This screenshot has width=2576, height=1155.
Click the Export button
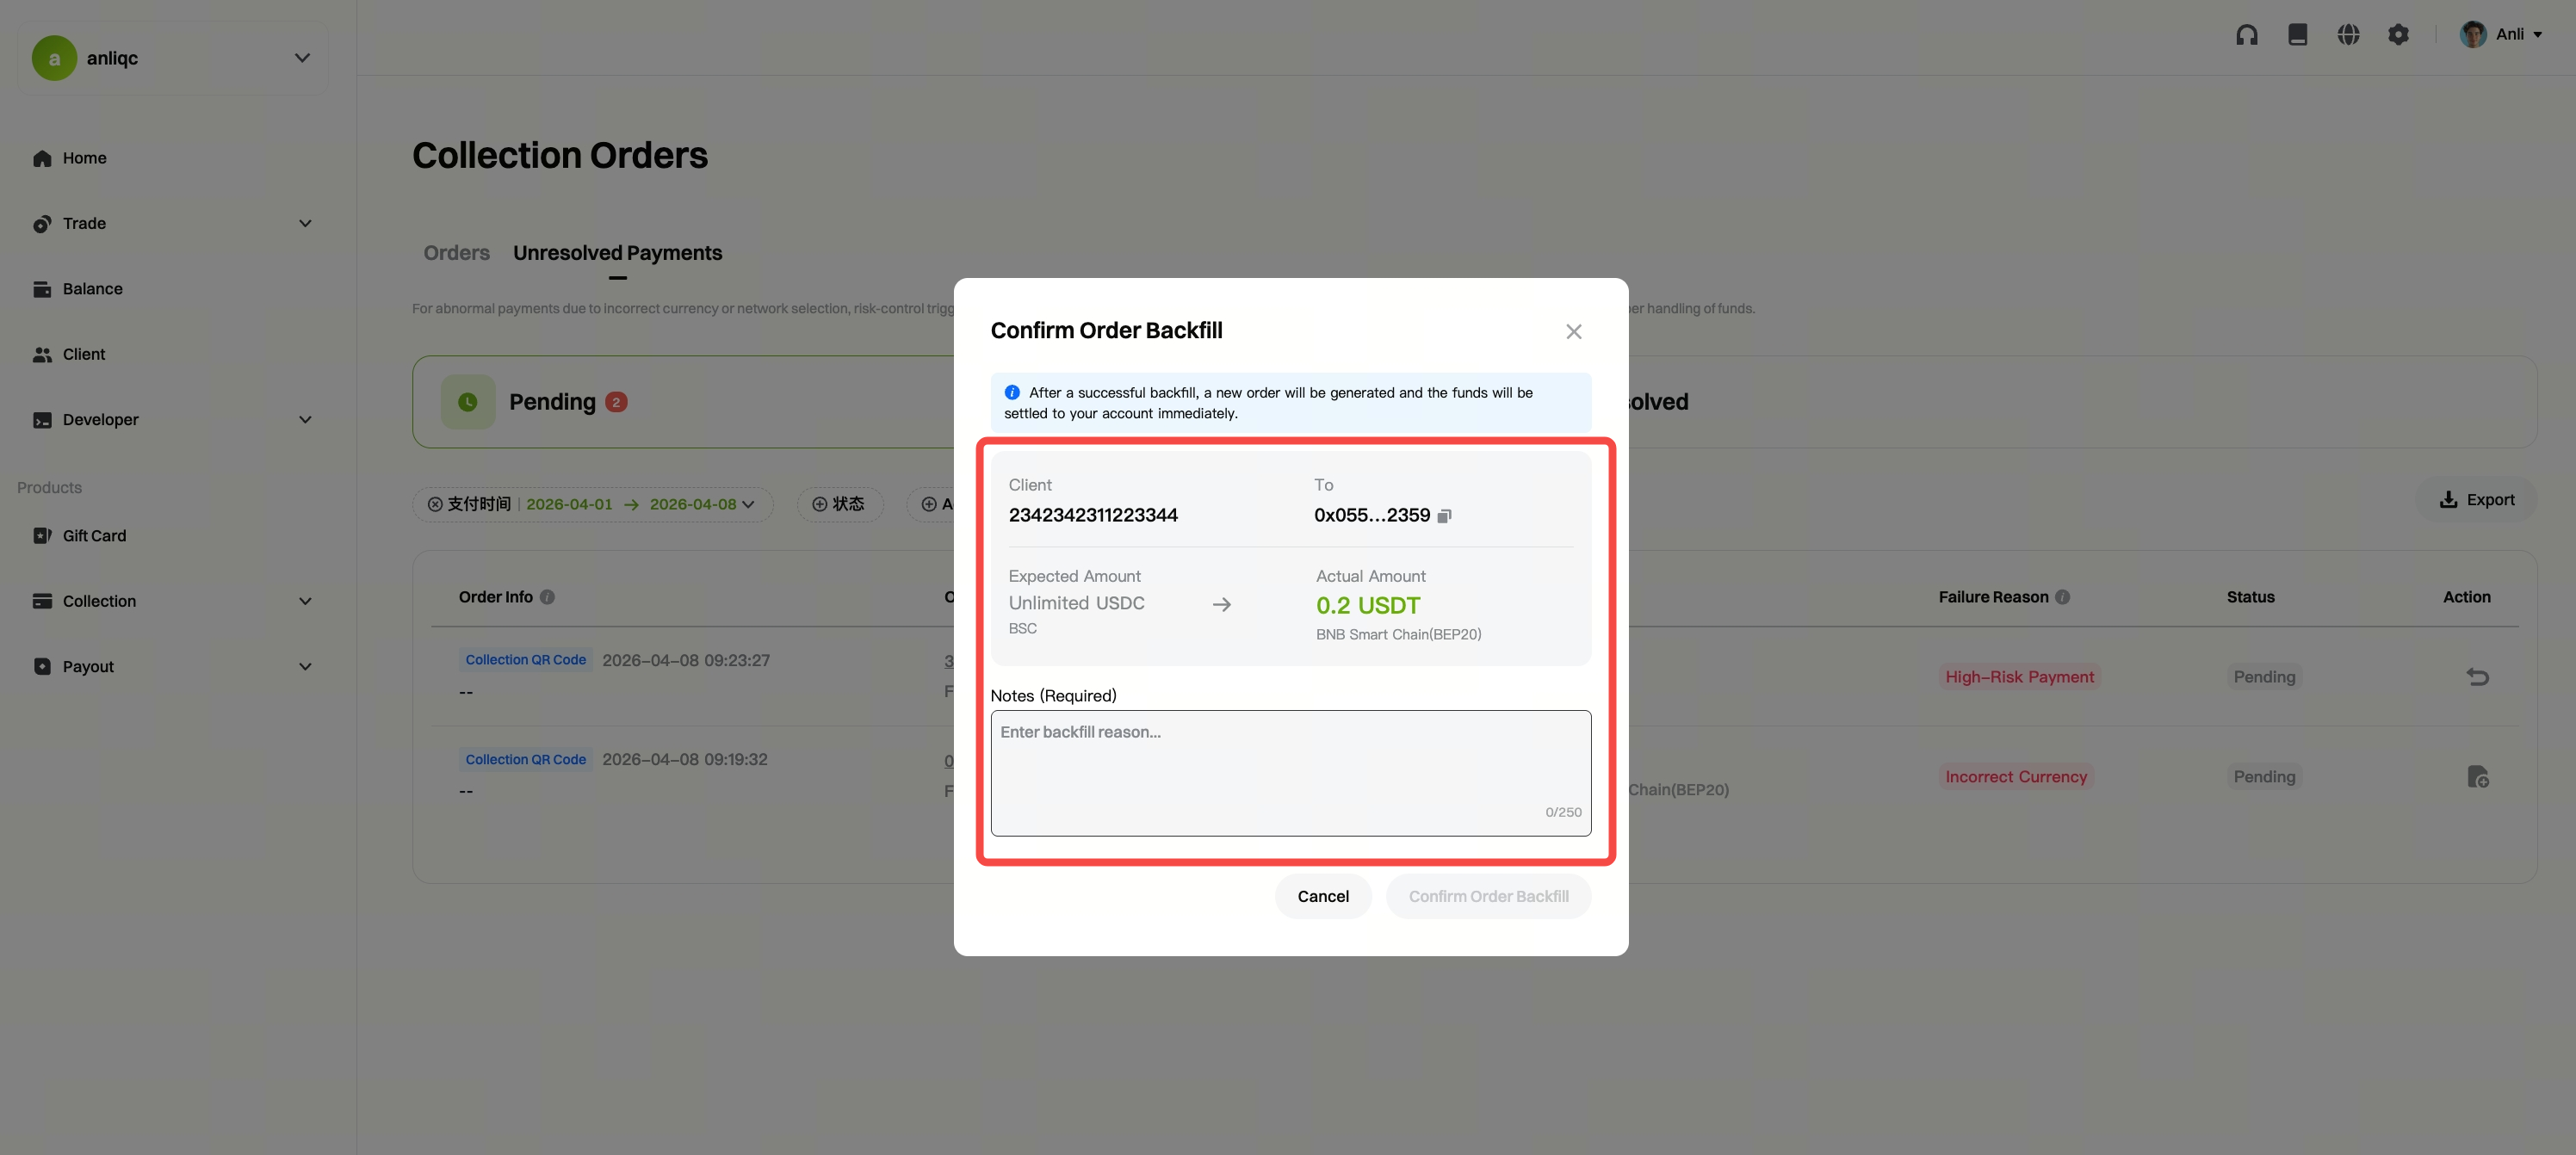click(2476, 500)
